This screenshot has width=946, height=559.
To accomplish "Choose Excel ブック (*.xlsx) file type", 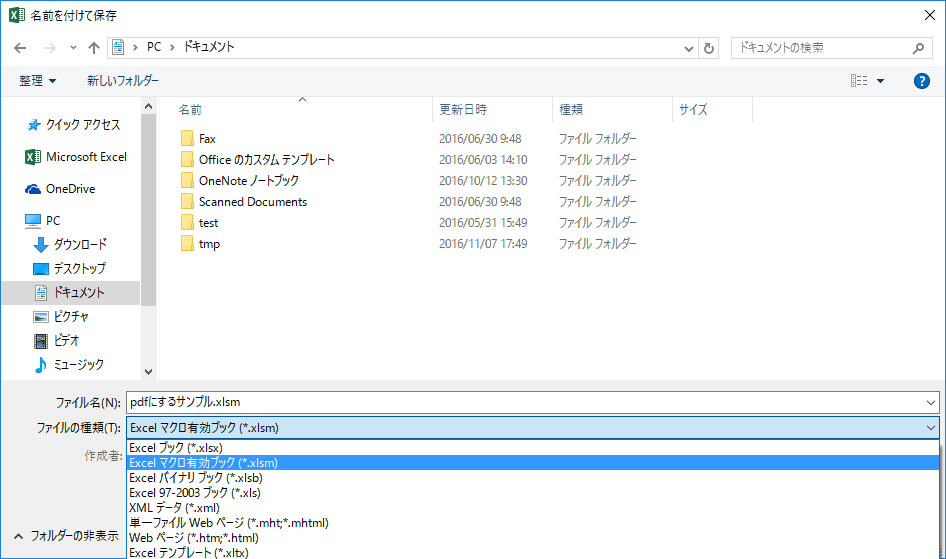I will [533, 448].
